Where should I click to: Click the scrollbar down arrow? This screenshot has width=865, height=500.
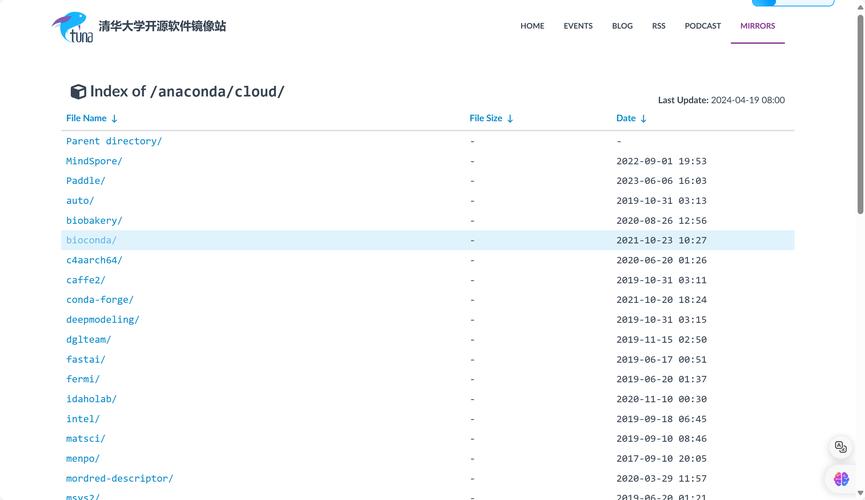point(860,493)
